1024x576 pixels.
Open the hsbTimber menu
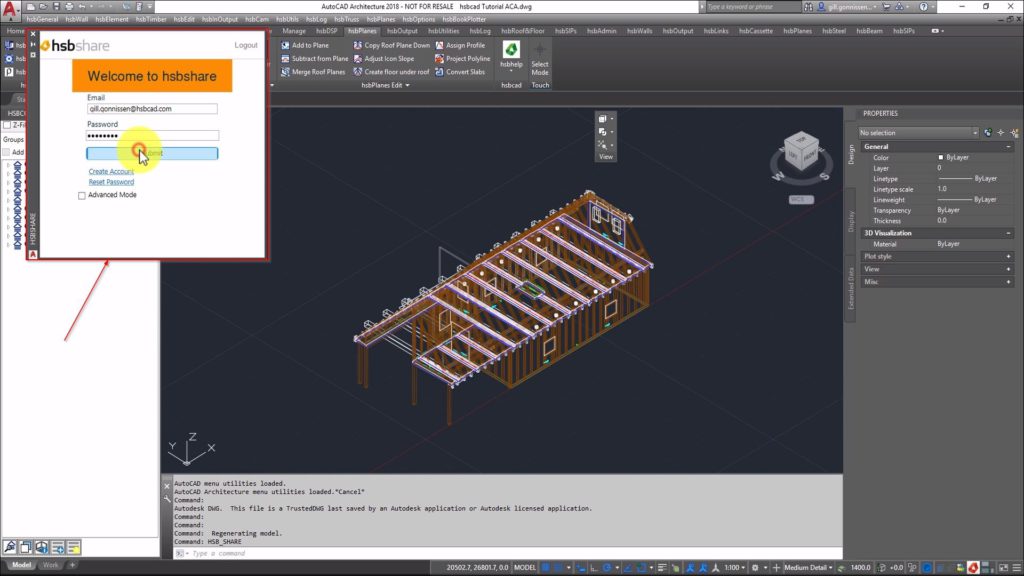coord(151,20)
